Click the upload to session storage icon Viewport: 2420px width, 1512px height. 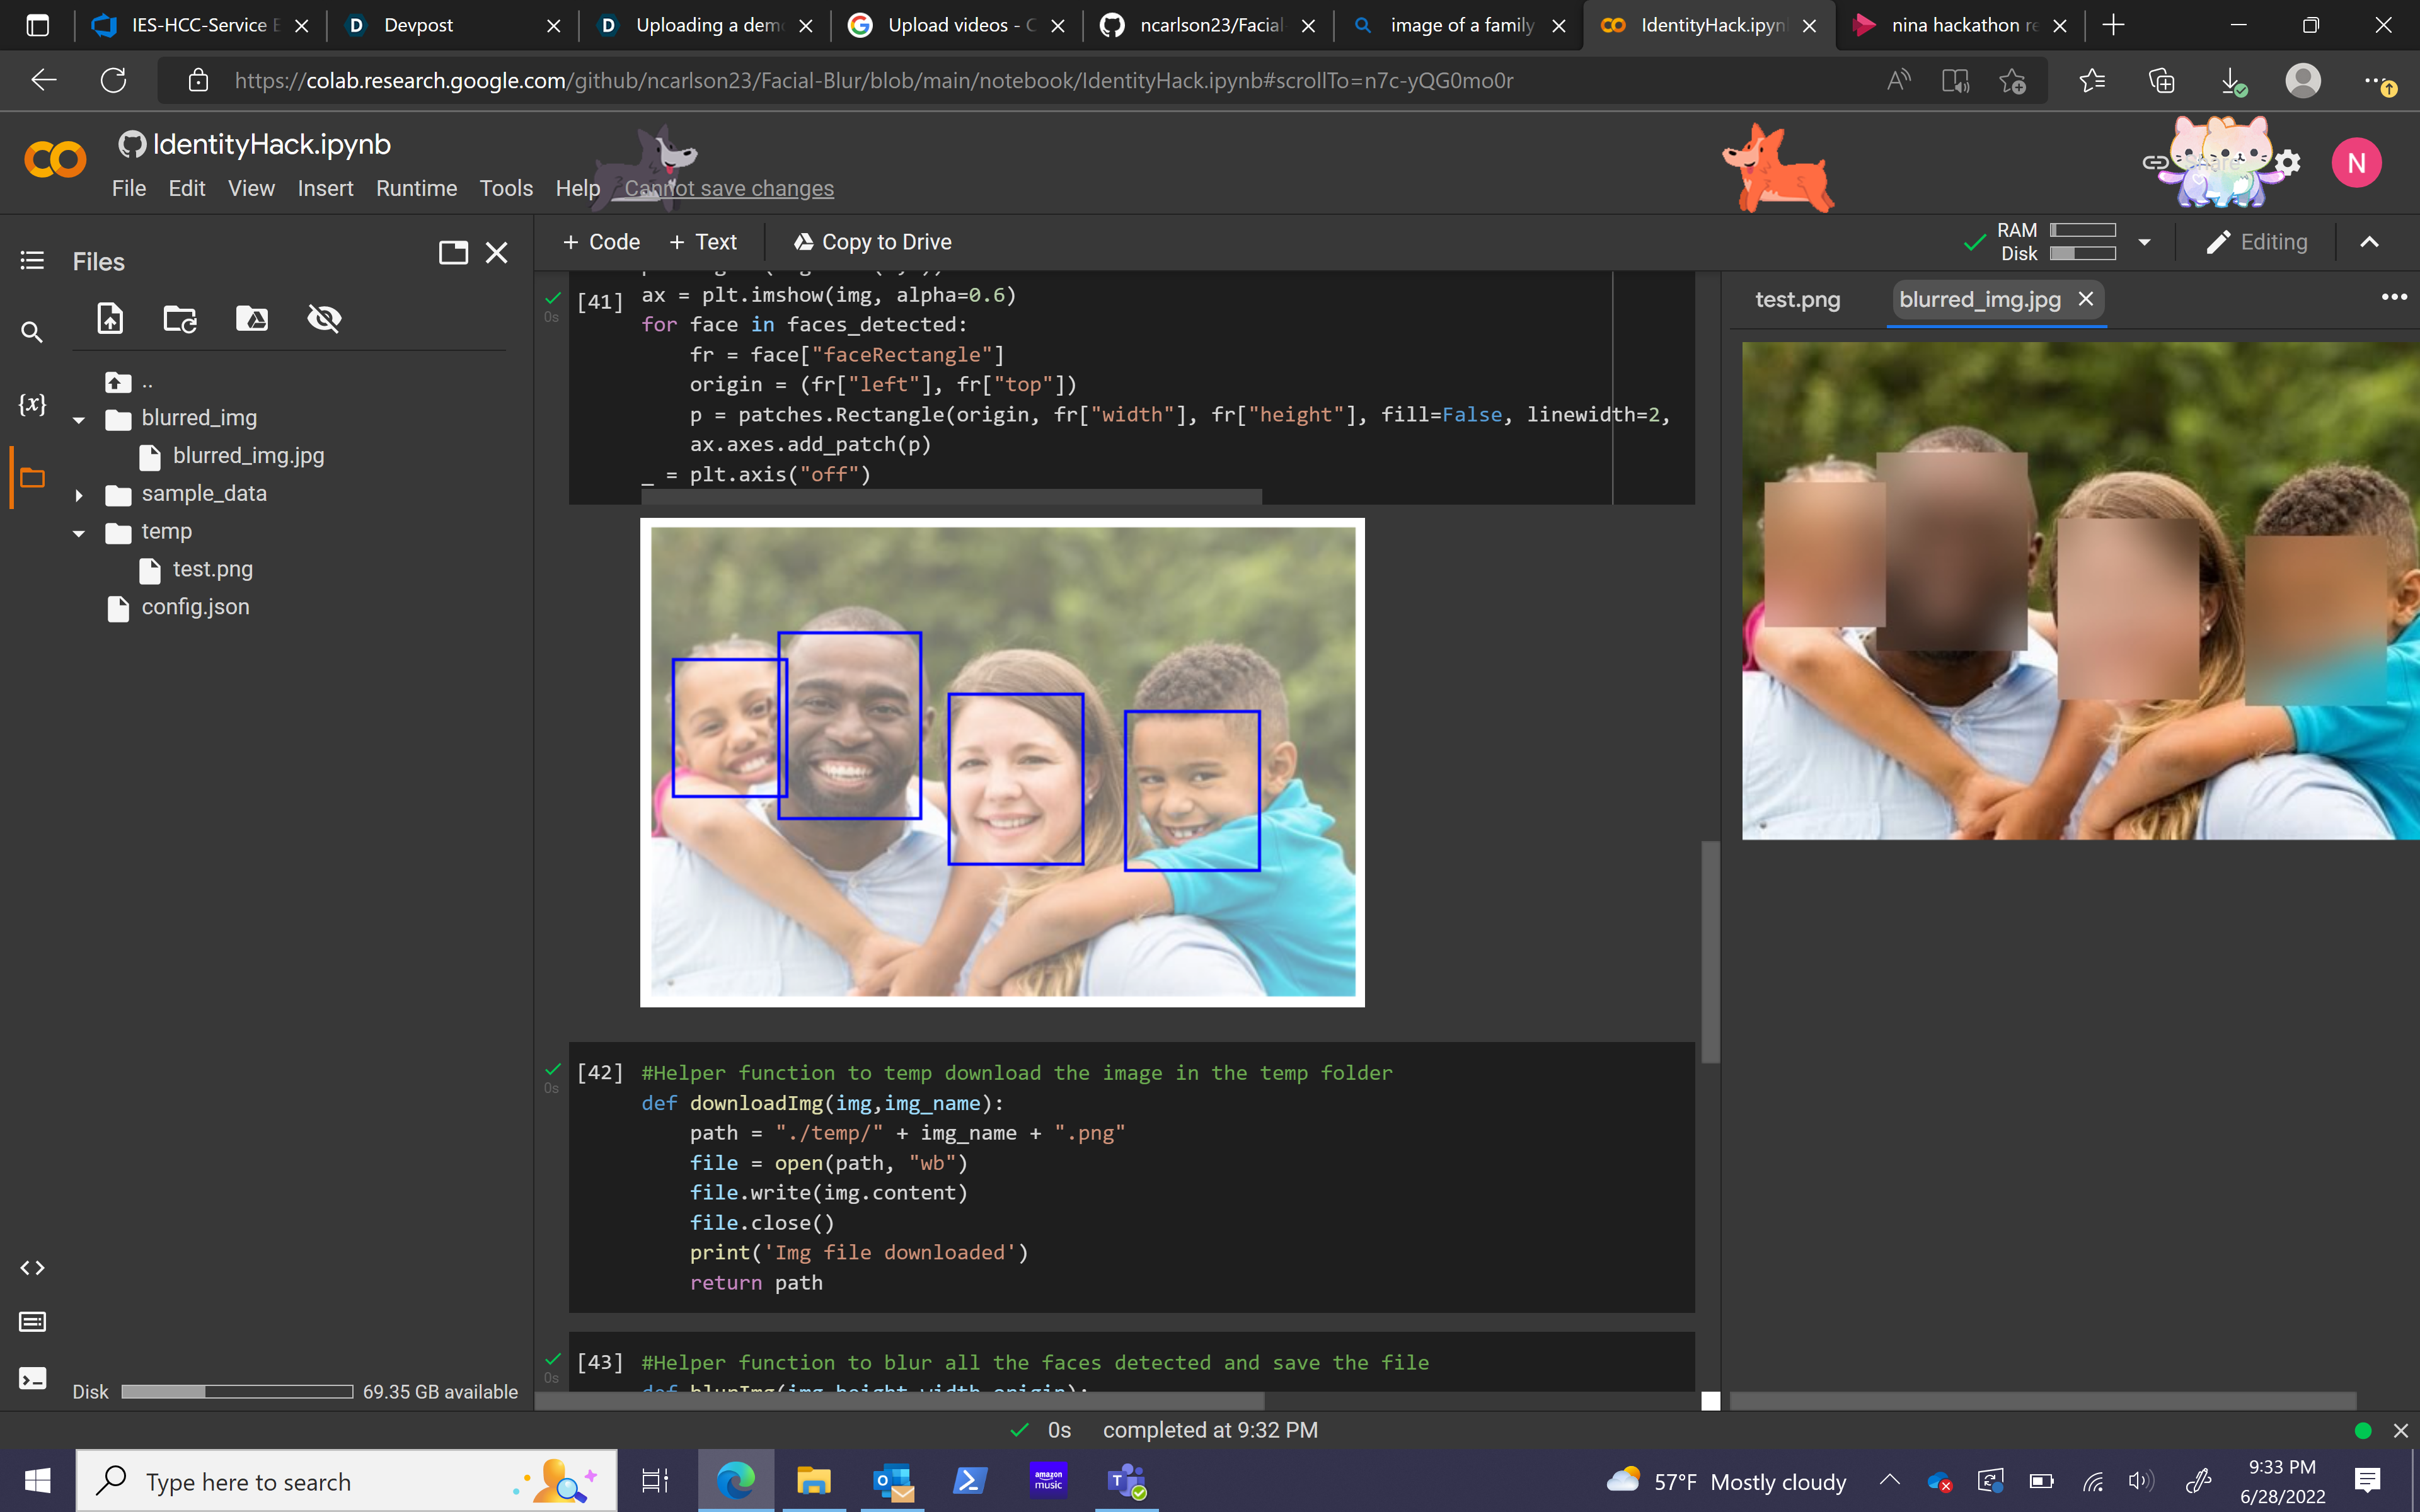pyautogui.click(x=110, y=319)
